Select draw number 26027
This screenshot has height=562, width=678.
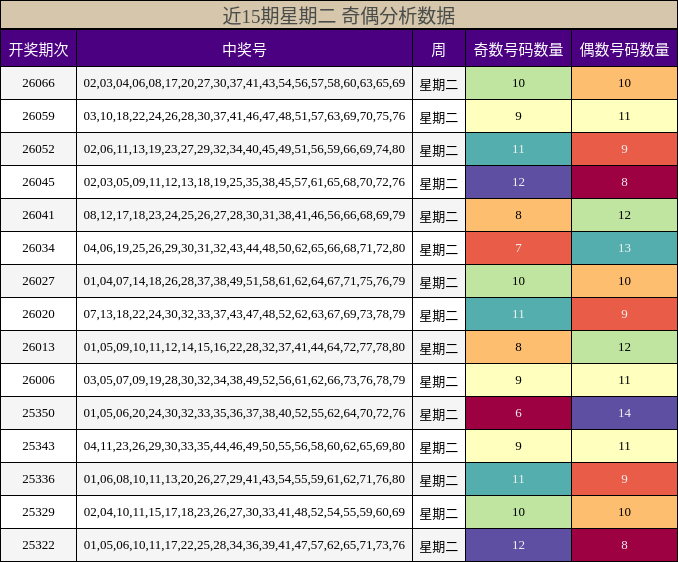[x=38, y=281]
